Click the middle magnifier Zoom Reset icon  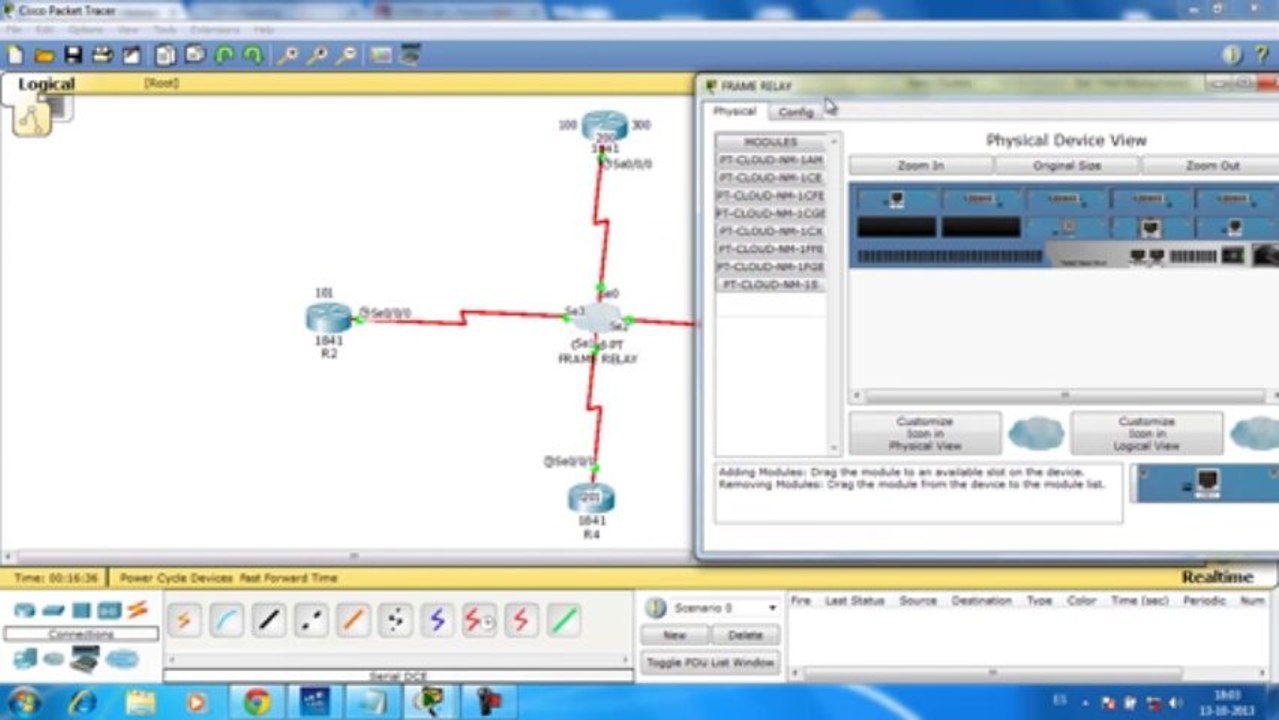coord(317,55)
